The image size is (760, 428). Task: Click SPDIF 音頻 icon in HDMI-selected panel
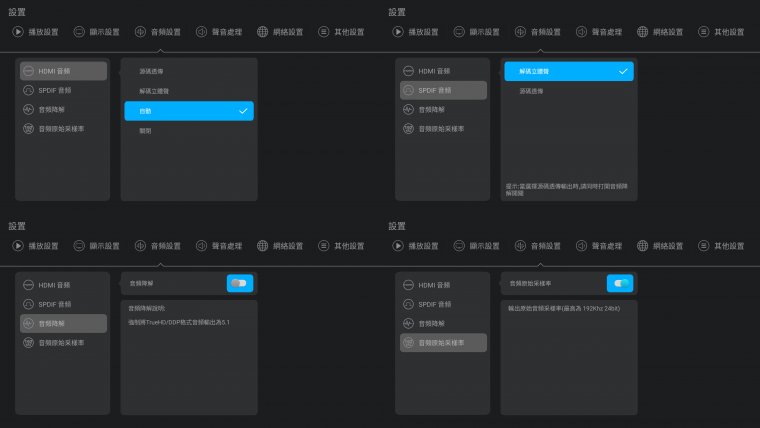(29, 90)
